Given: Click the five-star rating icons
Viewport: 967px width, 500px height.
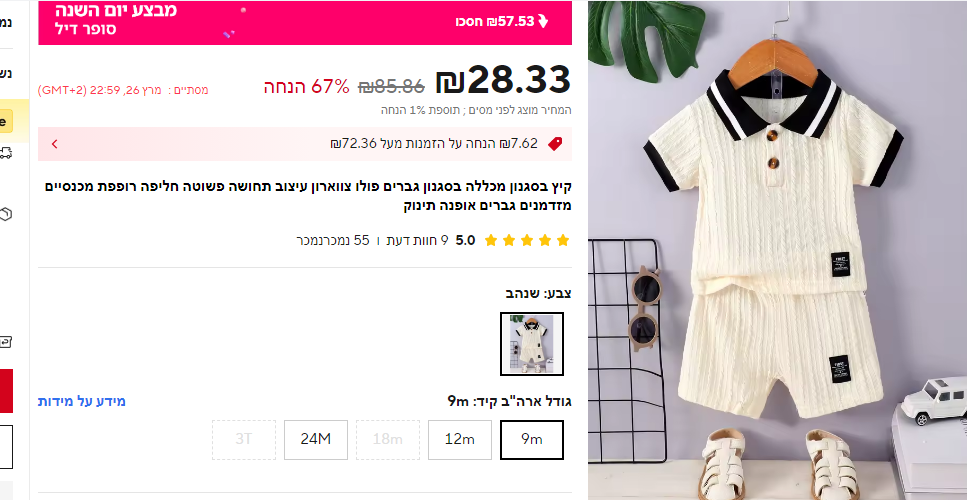Looking at the screenshot, I should coord(527,240).
